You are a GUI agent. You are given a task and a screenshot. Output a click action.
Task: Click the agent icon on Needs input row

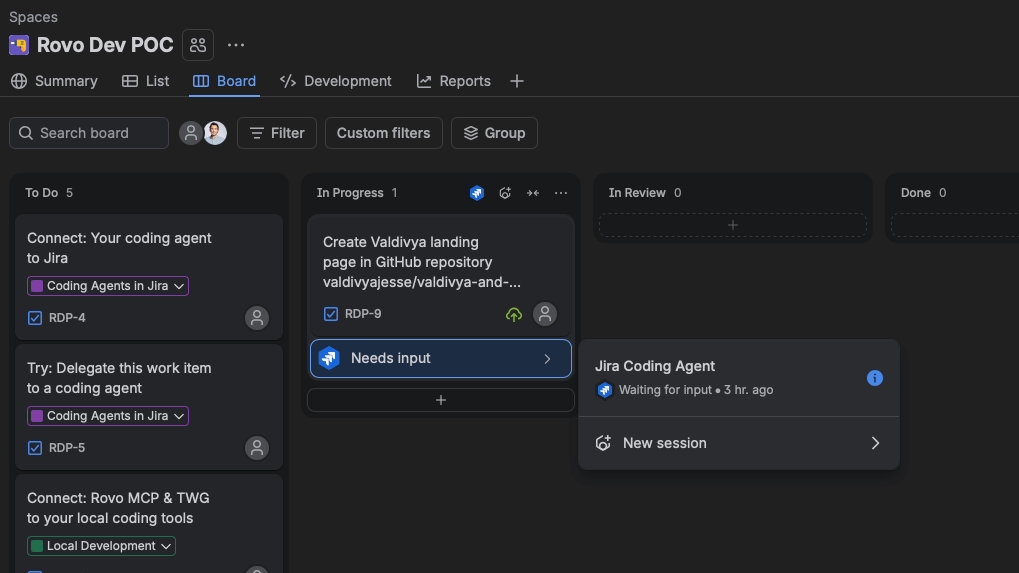(329, 358)
